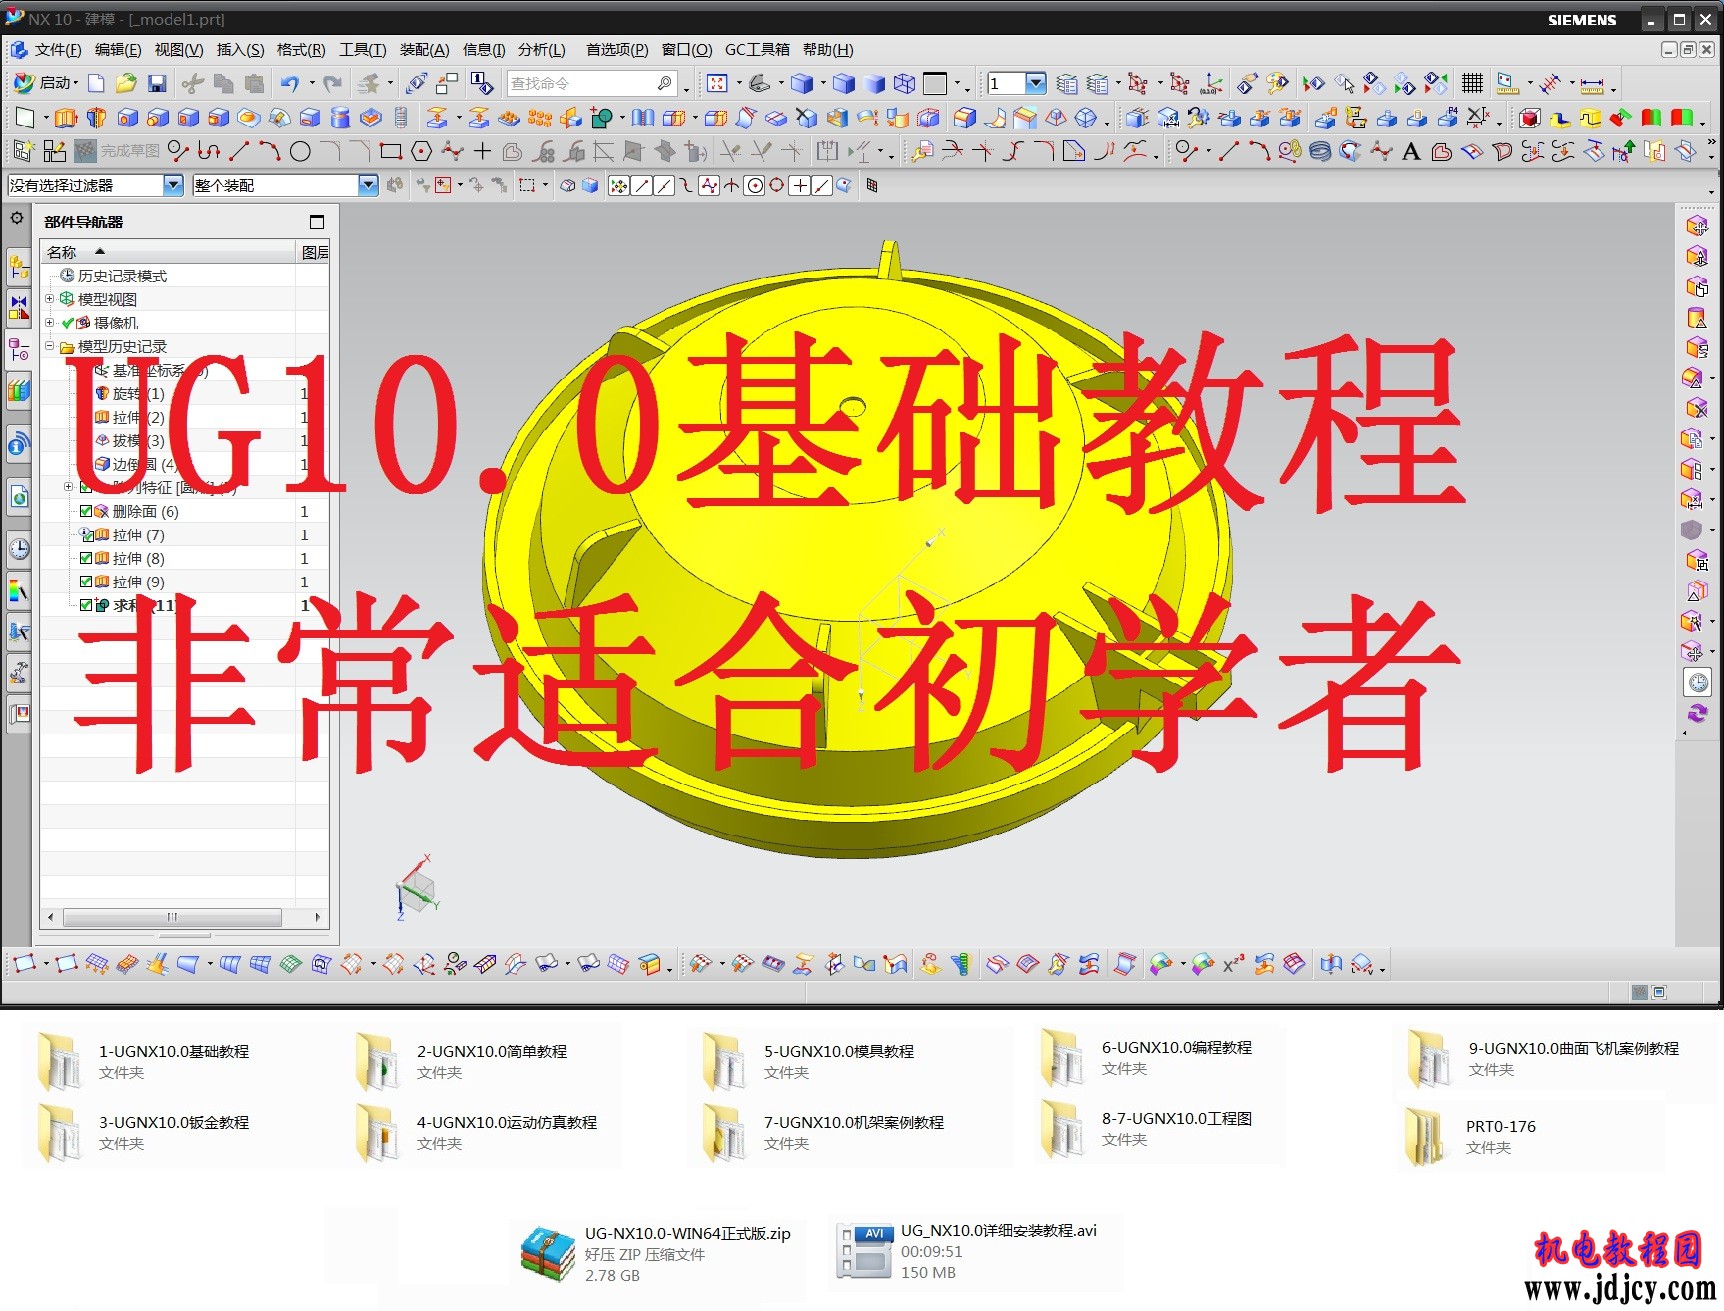The width and height of the screenshot is (1724, 1311).
Task: Select the Polygon sketch tool
Action: point(422,151)
